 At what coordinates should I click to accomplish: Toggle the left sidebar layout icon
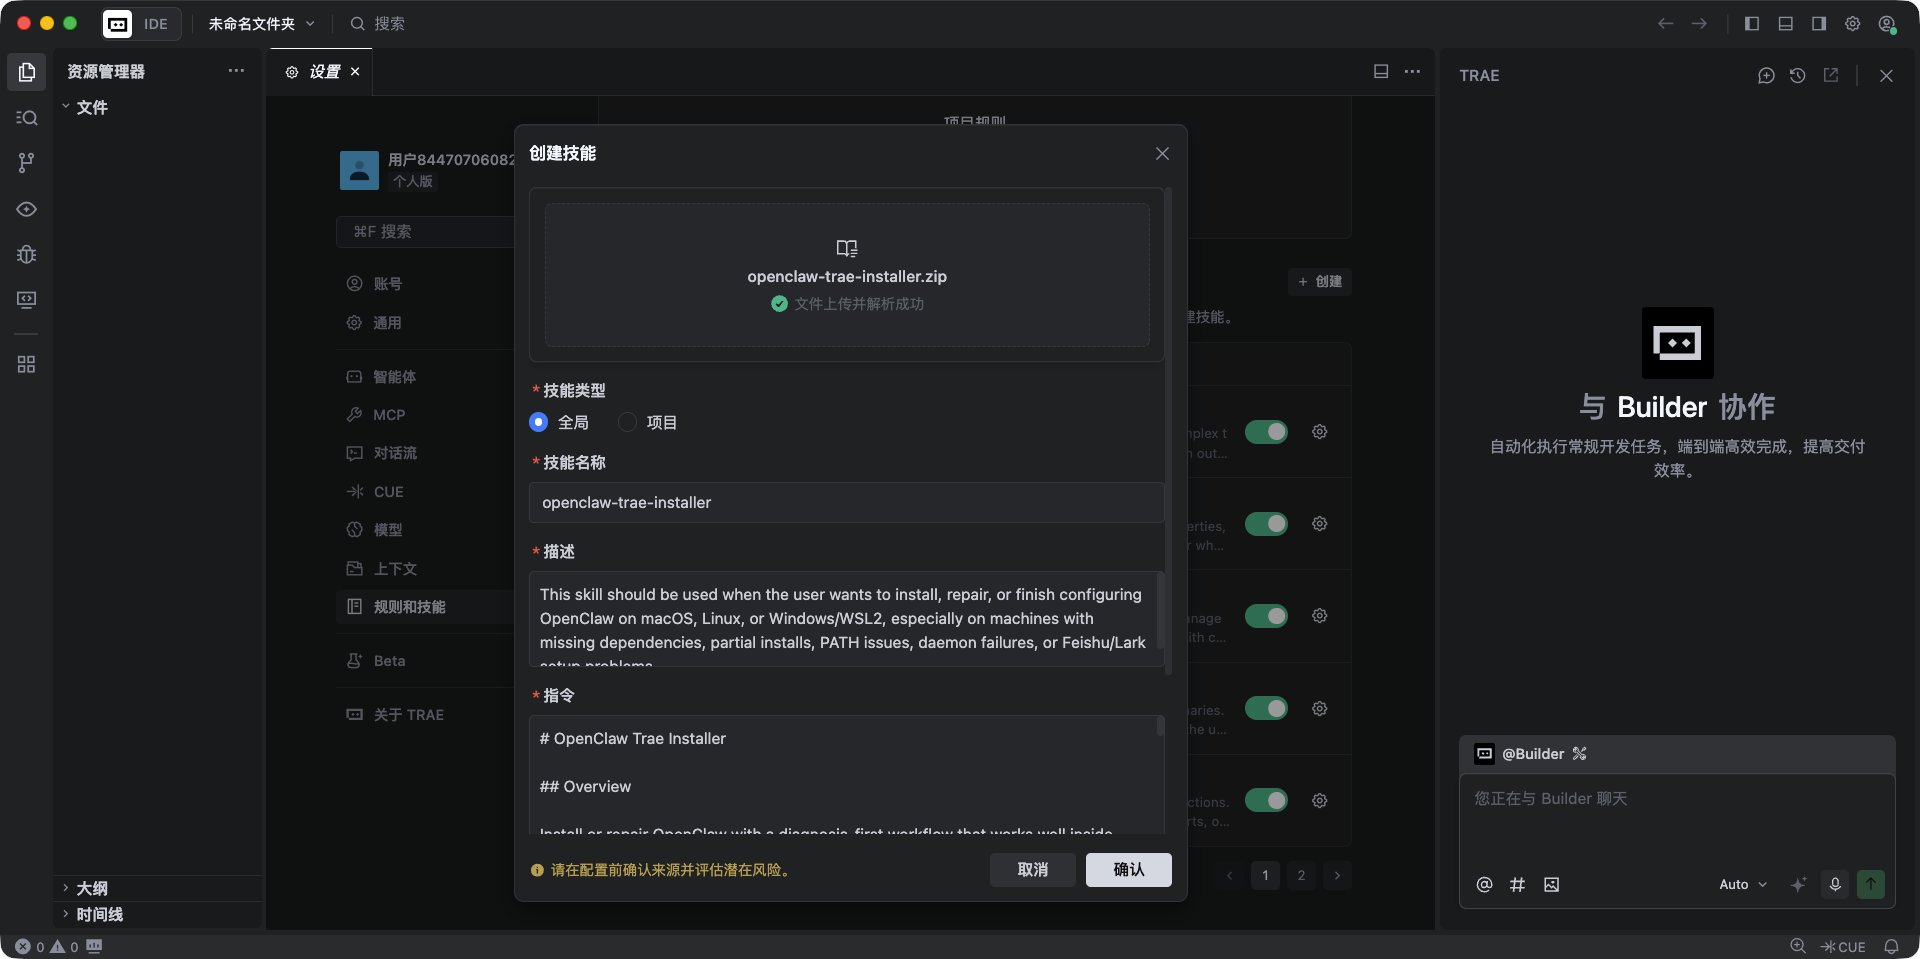point(1752,24)
